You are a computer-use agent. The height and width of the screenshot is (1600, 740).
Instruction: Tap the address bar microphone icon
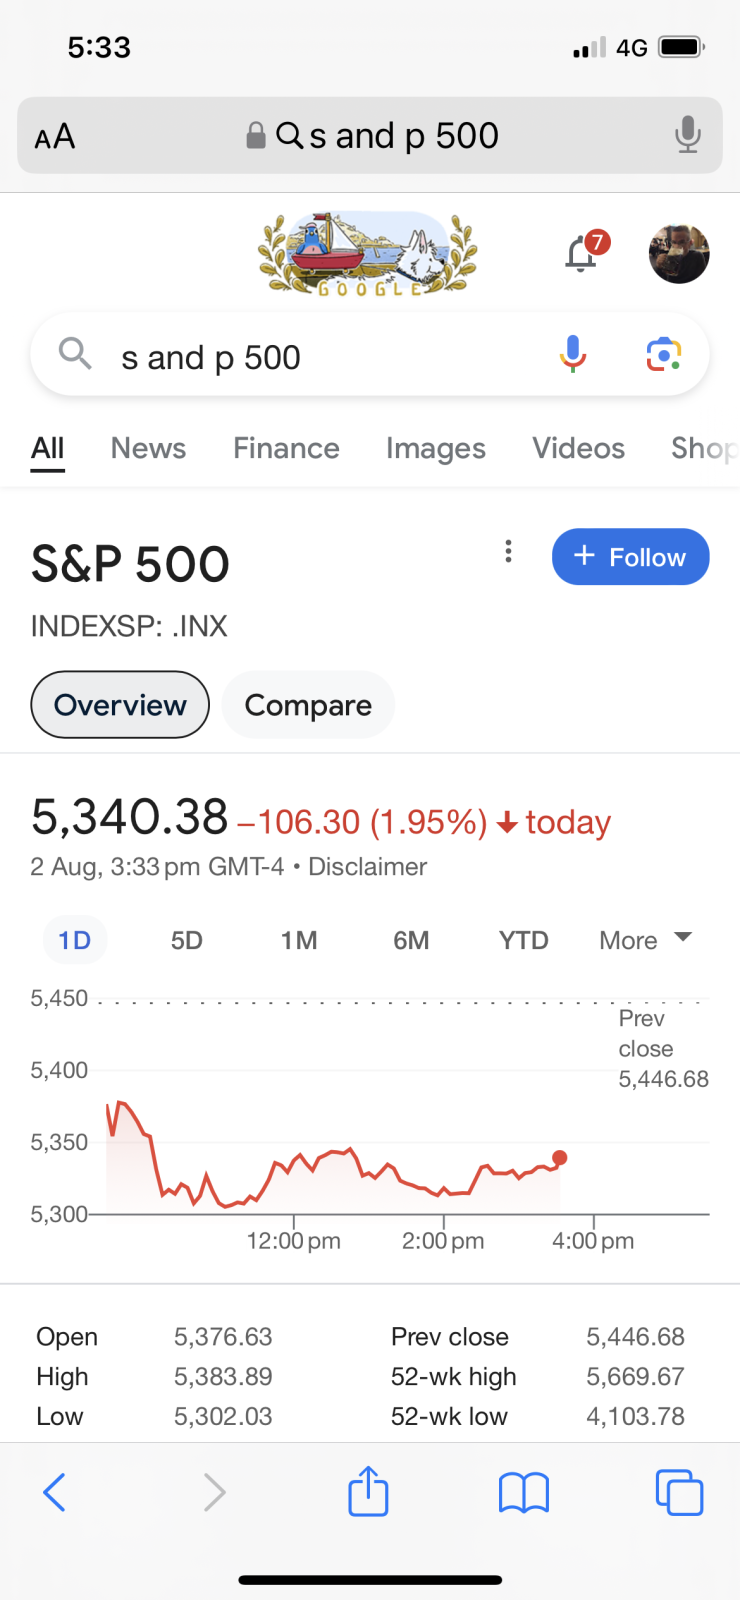[x=687, y=135]
